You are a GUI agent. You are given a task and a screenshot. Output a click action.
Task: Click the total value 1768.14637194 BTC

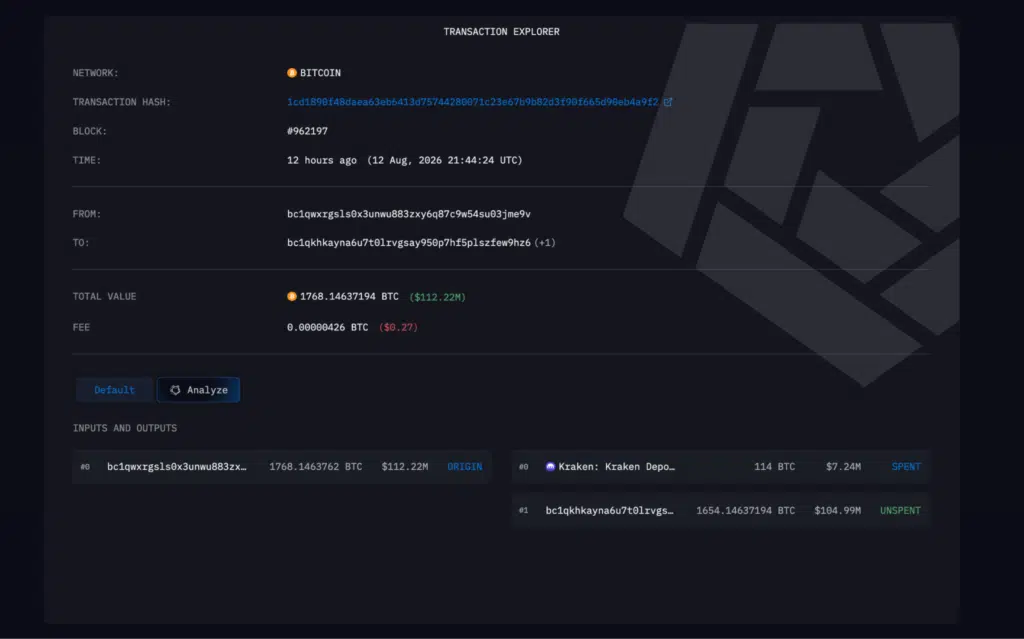click(x=349, y=297)
